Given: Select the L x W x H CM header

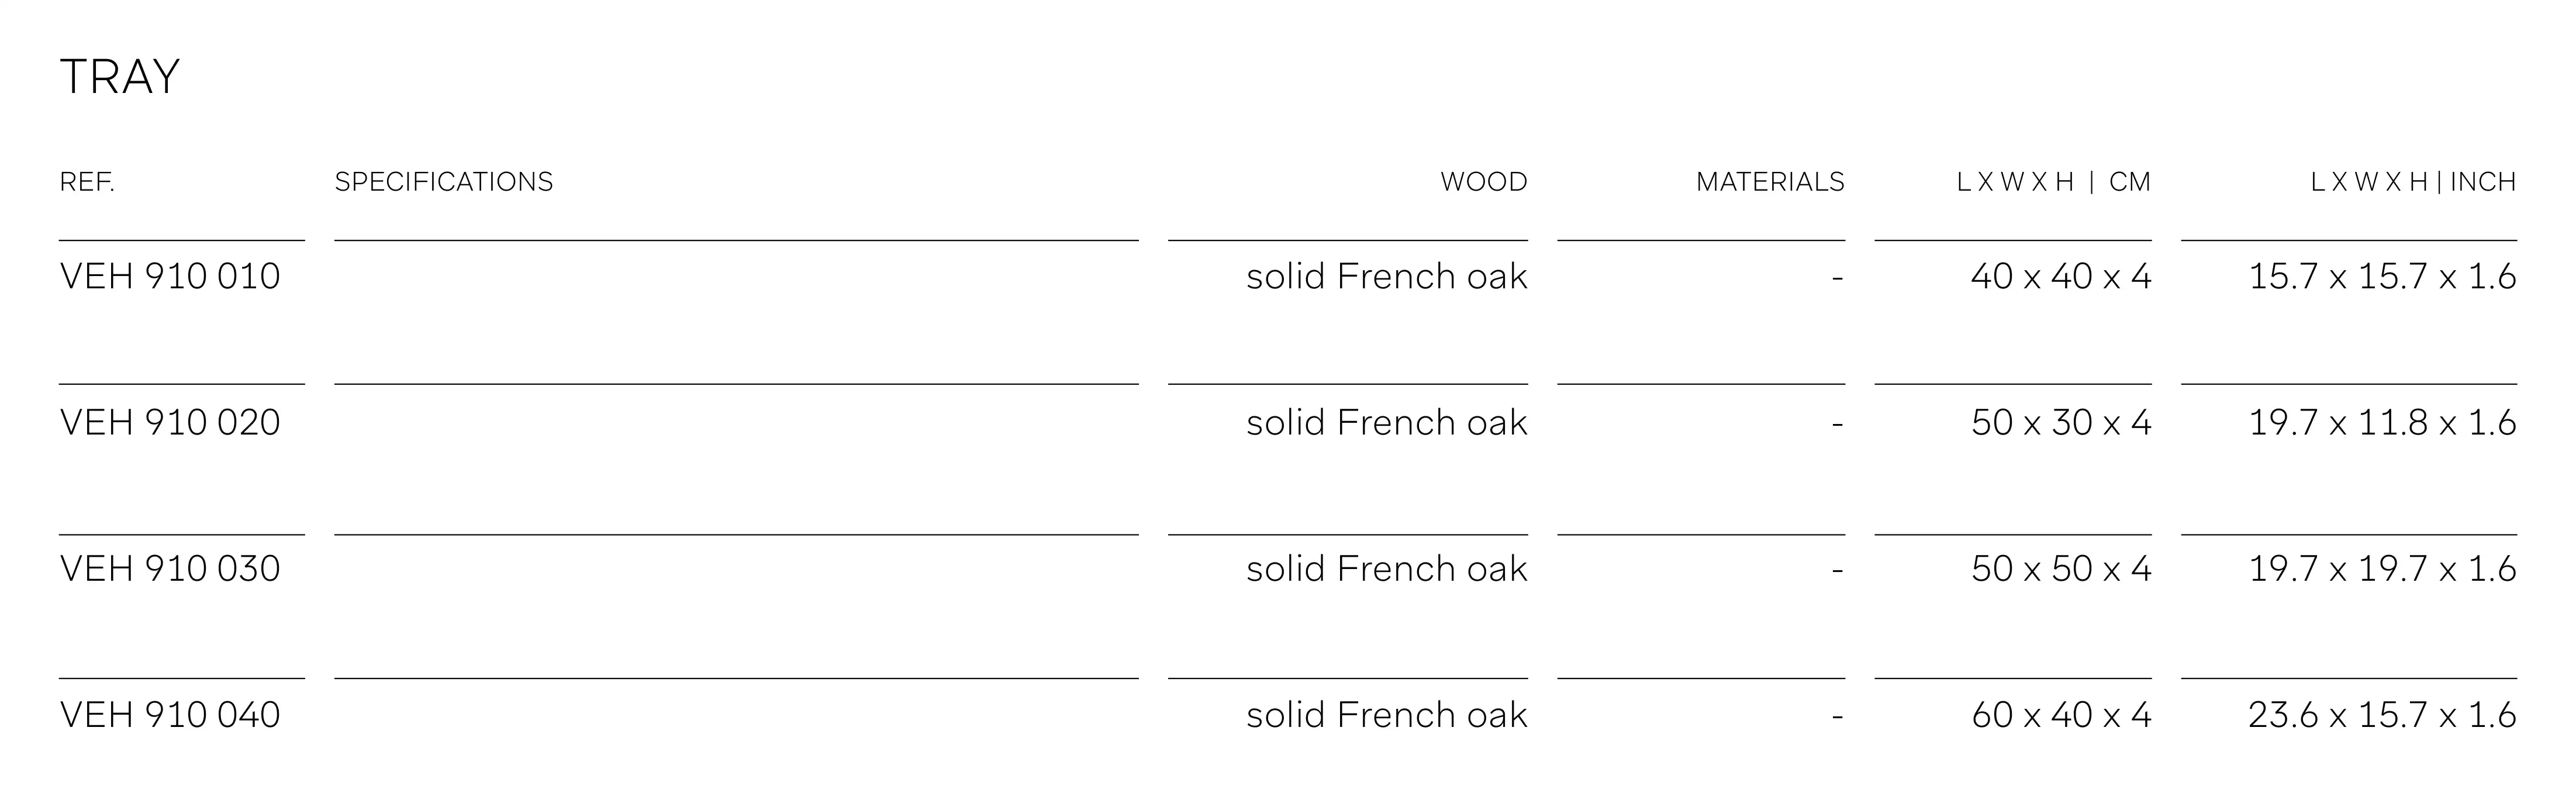Looking at the screenshot, I should (2053, 182).
